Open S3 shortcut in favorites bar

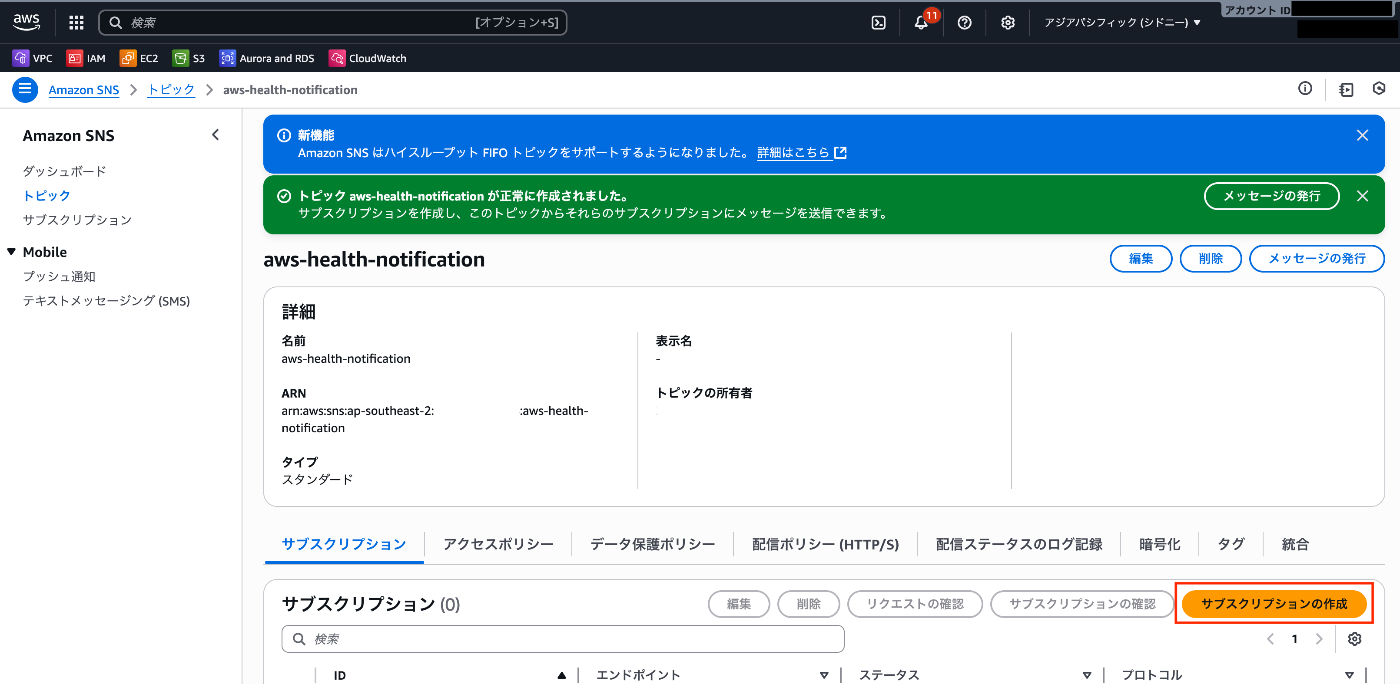[189, 58]
